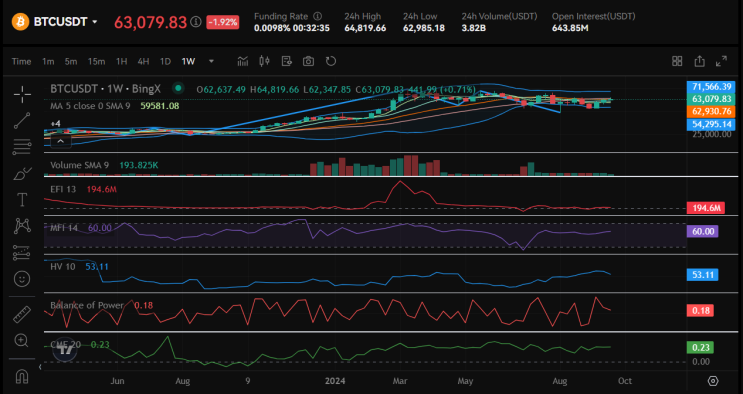Click the Volume SMA 9 indicator label

79,165
